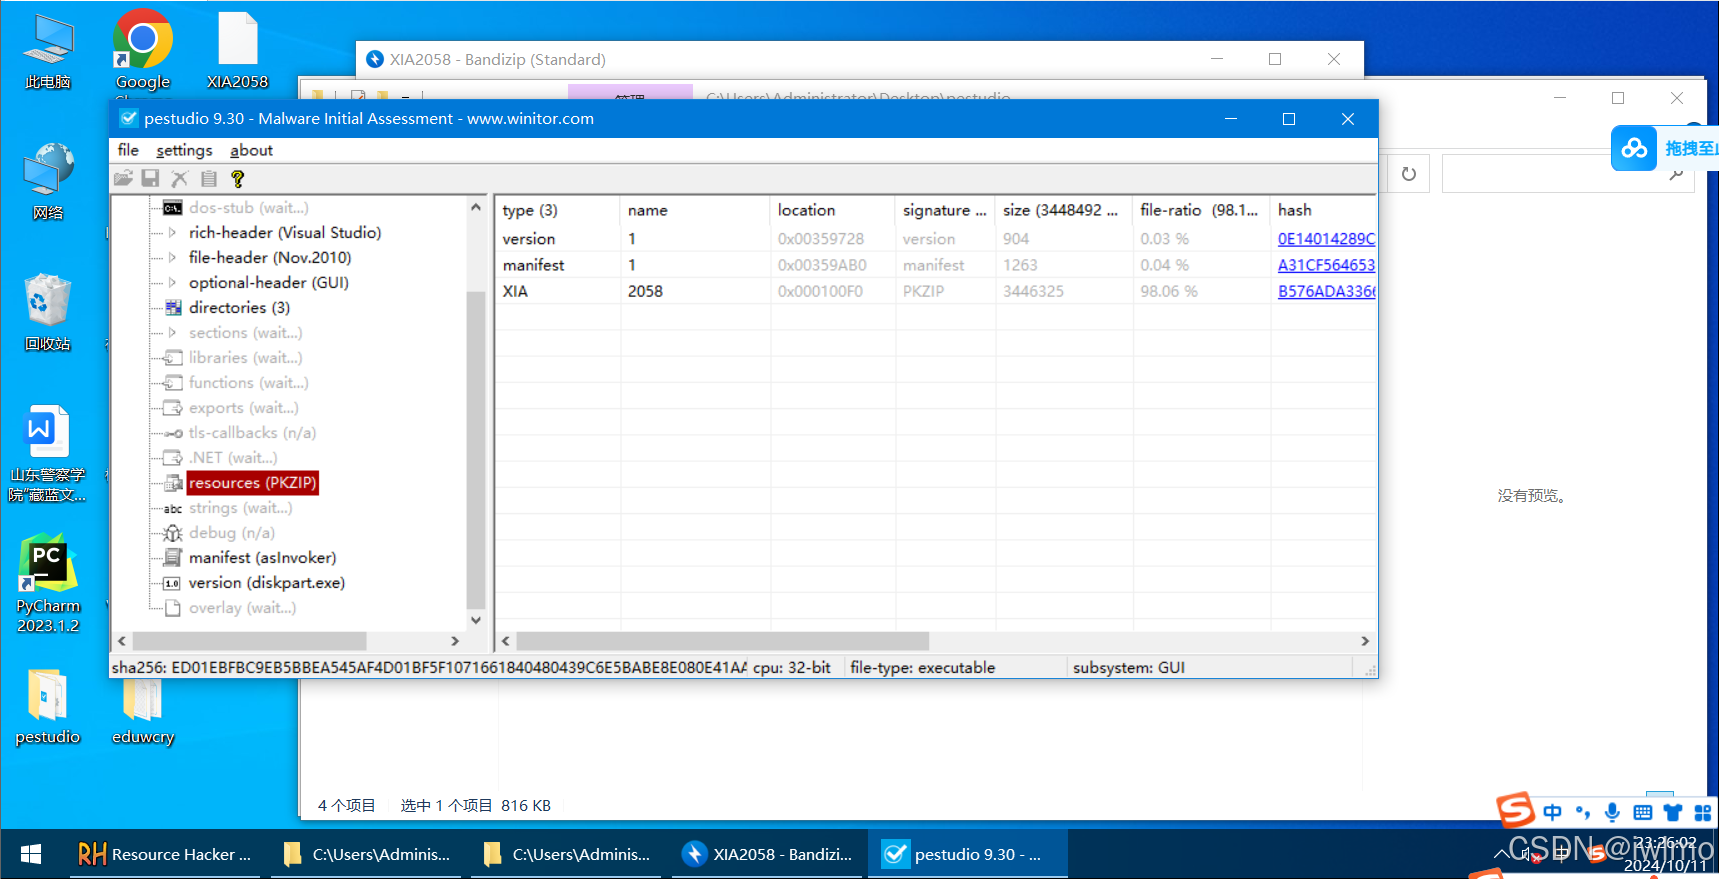This screenshot has height=879, width=1719.
Task: Click the file-ratio column header
Action: tap(1201, 210)
